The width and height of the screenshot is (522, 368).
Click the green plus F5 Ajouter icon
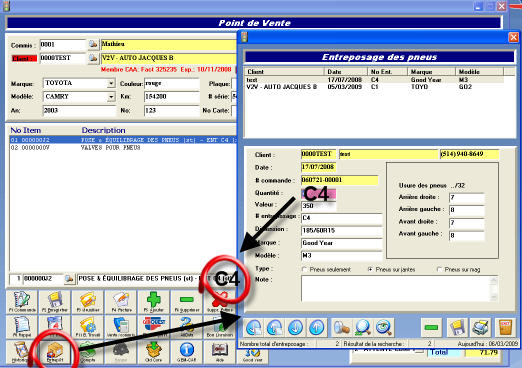click(x=154, y=301)
